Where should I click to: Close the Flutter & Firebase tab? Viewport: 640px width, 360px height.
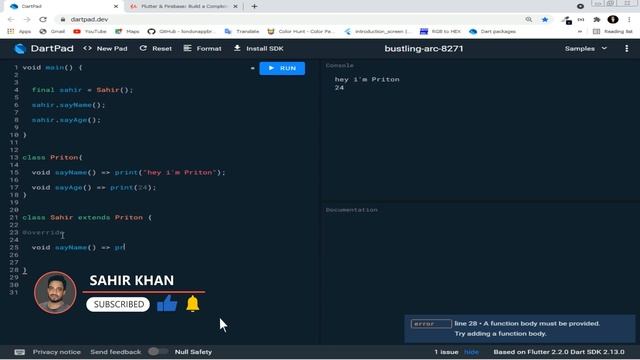[x=236, y=7]
